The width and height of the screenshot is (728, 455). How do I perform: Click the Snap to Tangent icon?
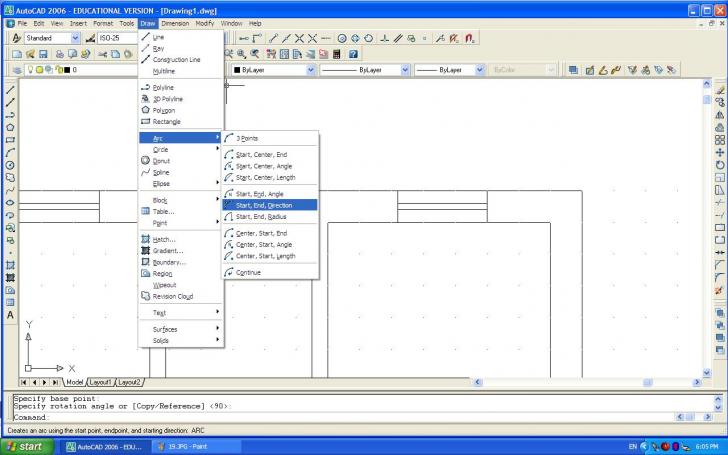pos(368,39)
